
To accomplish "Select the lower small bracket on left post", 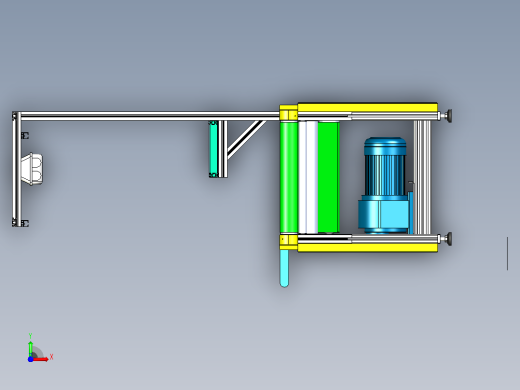I will point(25,223).
